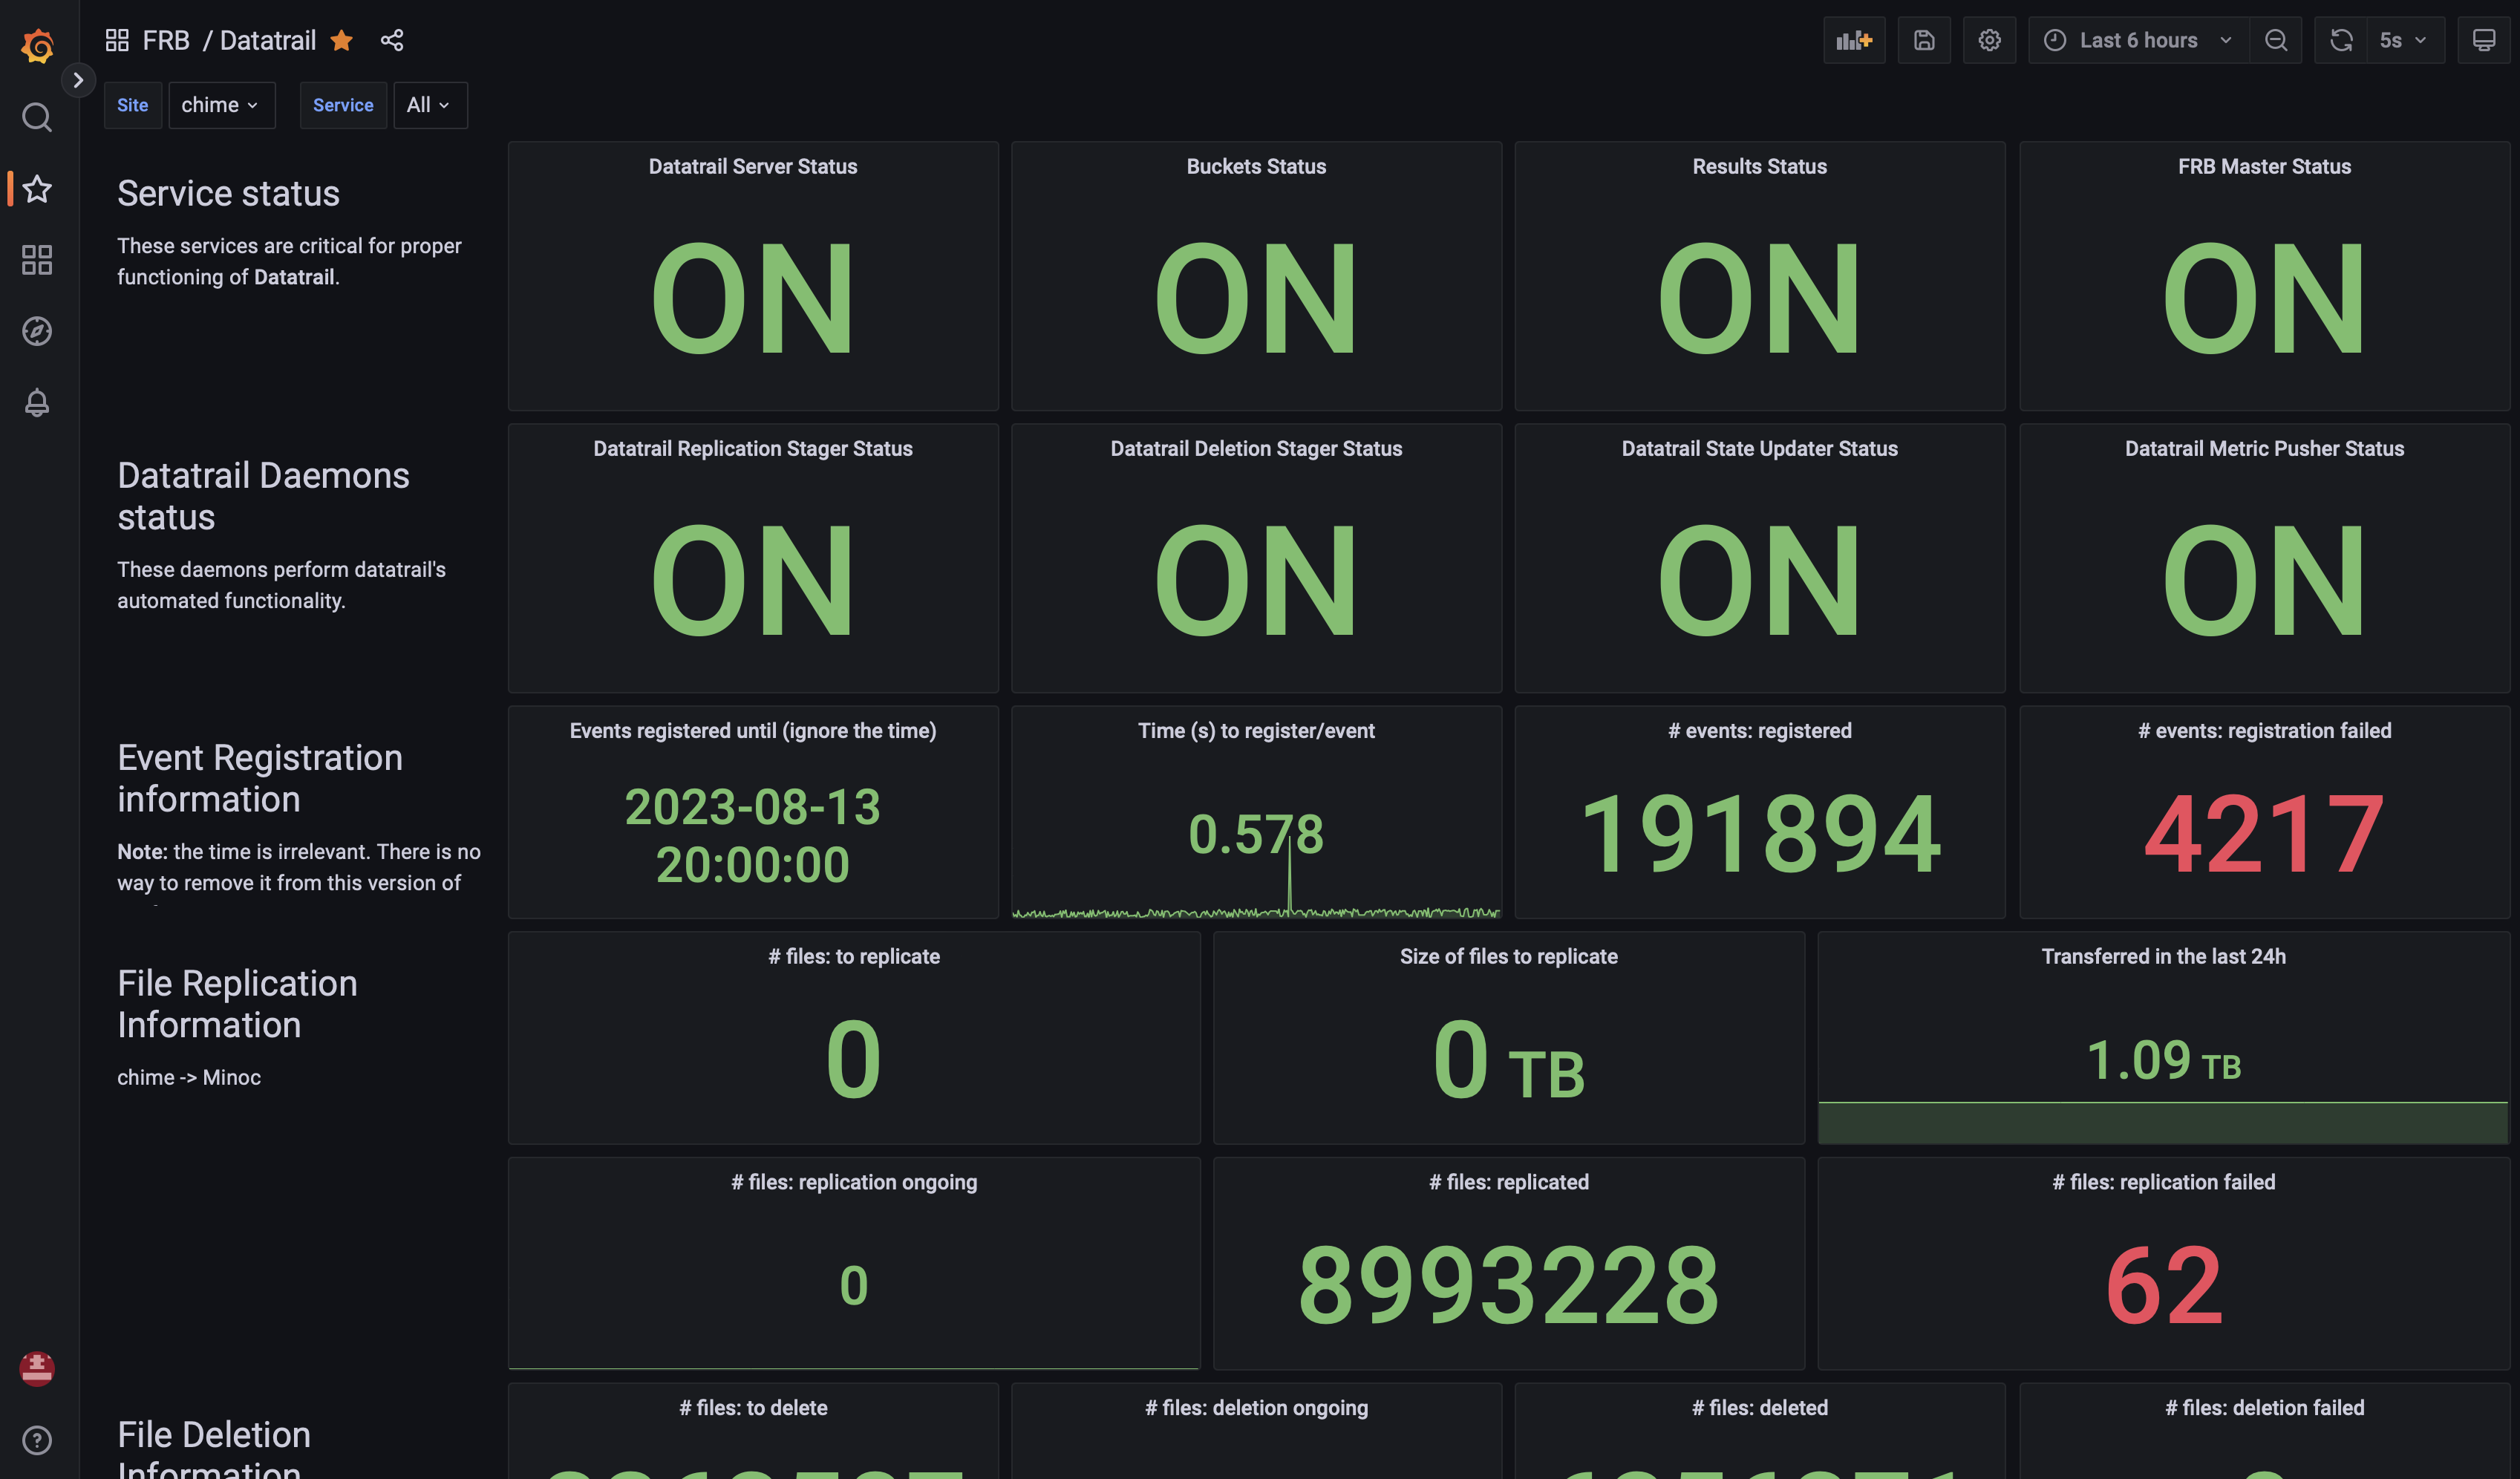Screen dimensions: 2520x1479
Task: Open Transferred in the last 24h title
Action: (2163, 957)
